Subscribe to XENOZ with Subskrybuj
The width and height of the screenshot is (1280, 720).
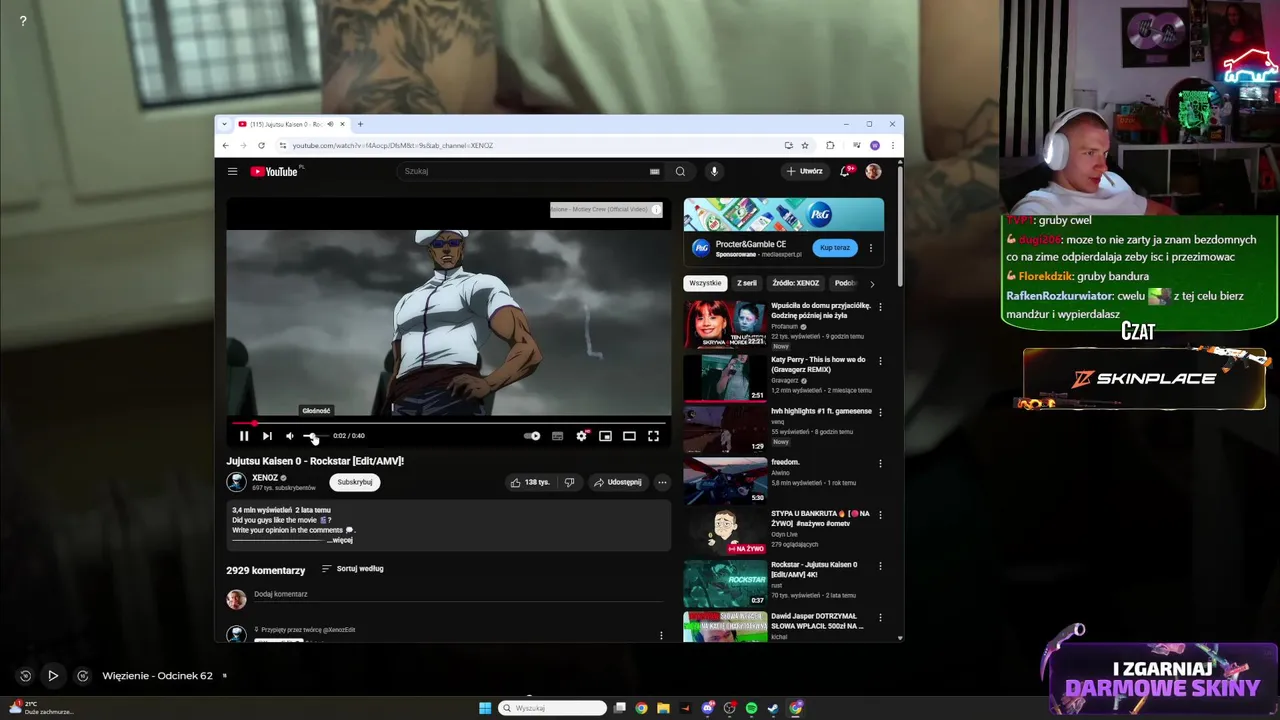click(x=355, y=482)
